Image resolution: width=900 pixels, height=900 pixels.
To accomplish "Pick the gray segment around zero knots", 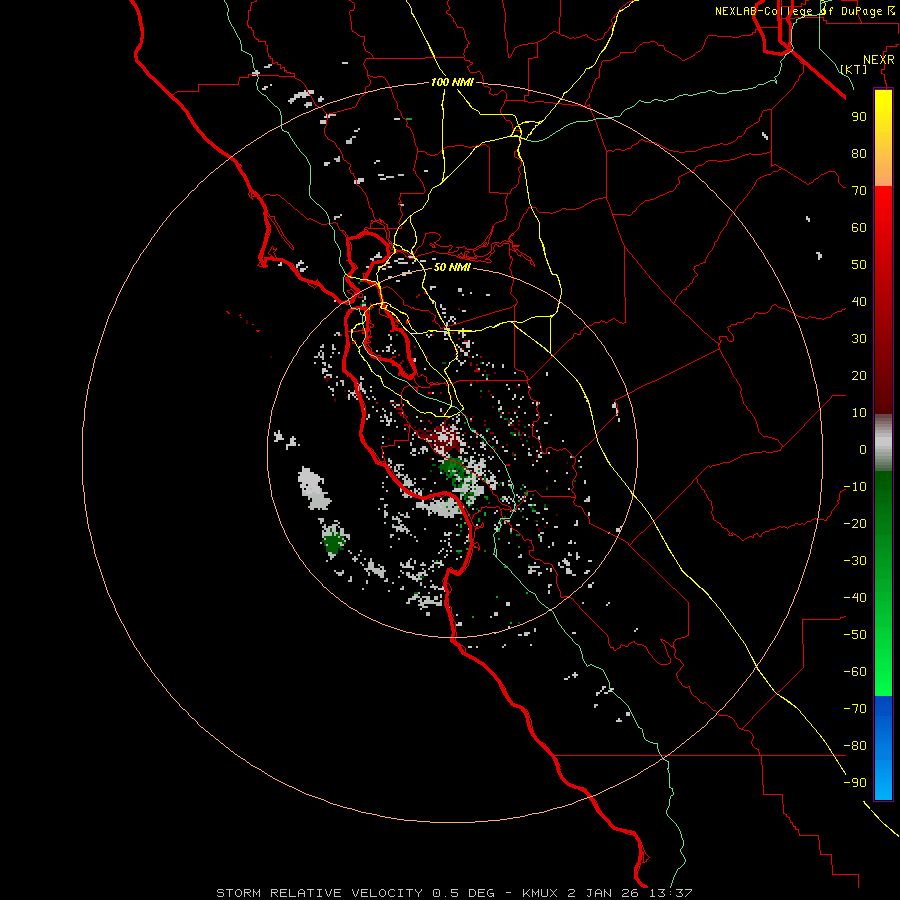I will [x=883, y=443].
